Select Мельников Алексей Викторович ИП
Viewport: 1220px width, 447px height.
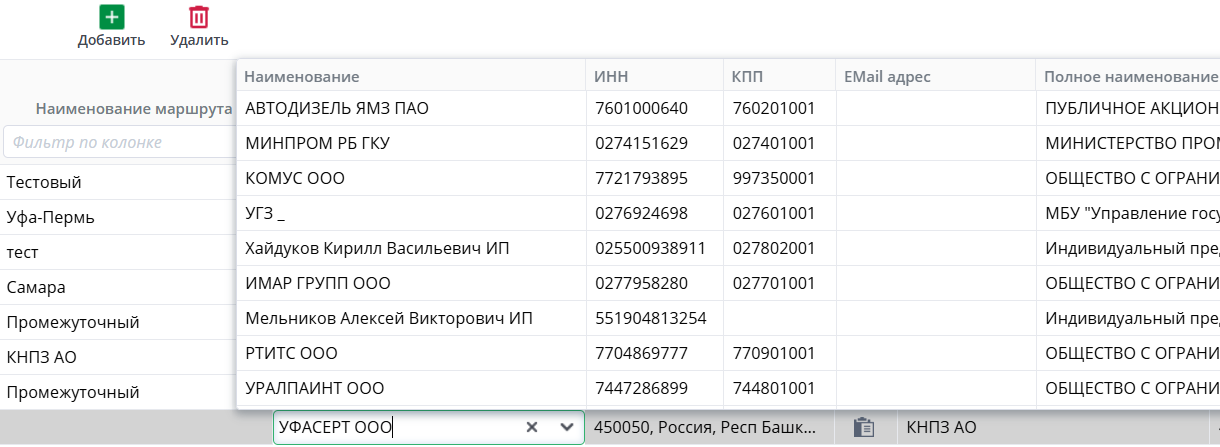coord(389,318)
